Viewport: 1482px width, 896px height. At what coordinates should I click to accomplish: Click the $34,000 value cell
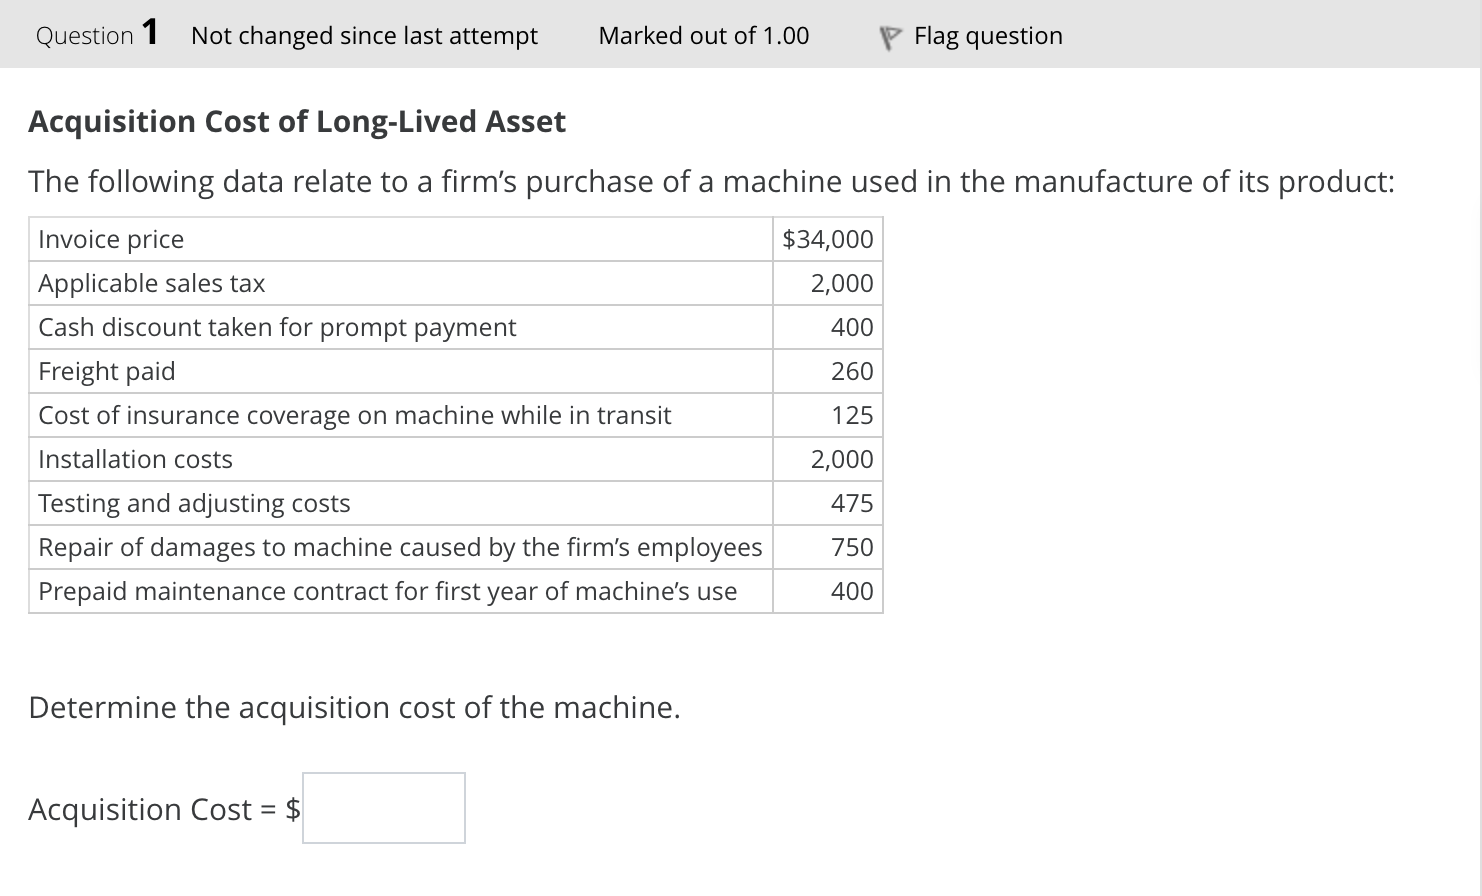click(x=827, y=239)
